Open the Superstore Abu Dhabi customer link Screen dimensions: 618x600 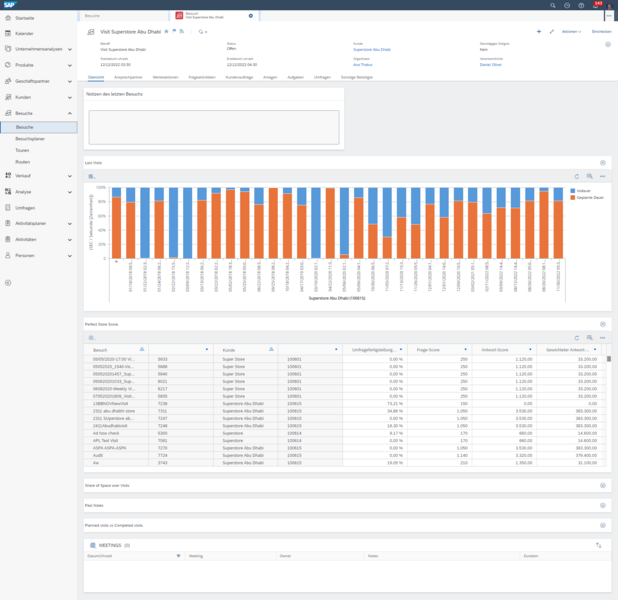(x=372, y=50)
